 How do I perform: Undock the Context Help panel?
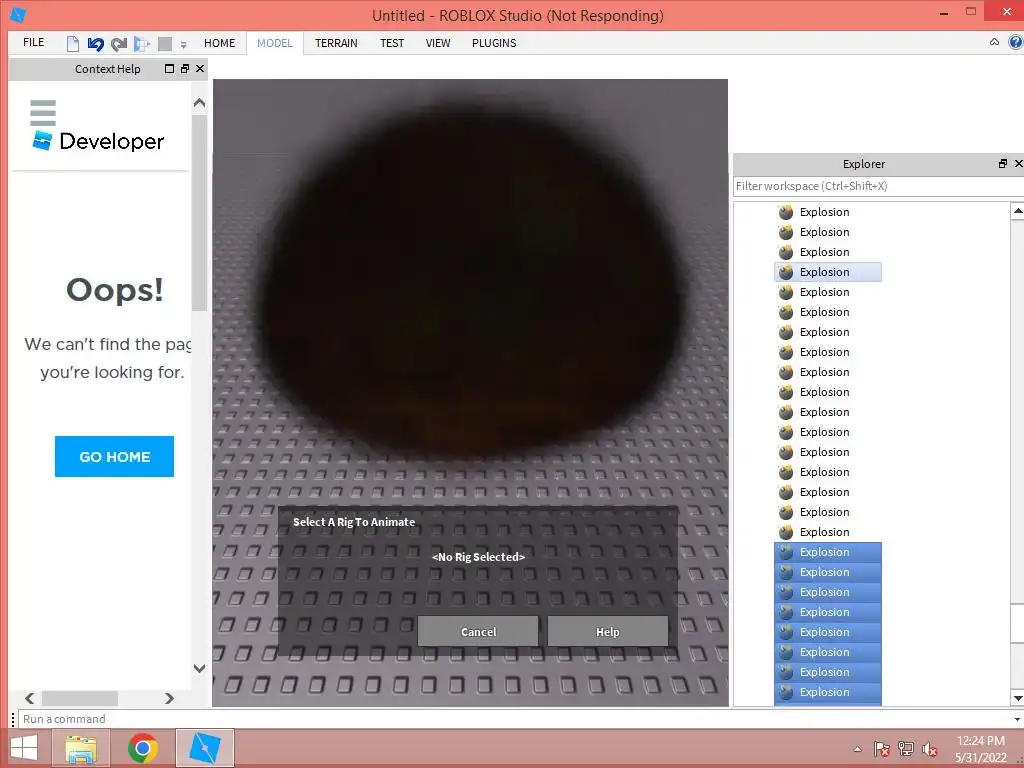[x=185, y=69]
